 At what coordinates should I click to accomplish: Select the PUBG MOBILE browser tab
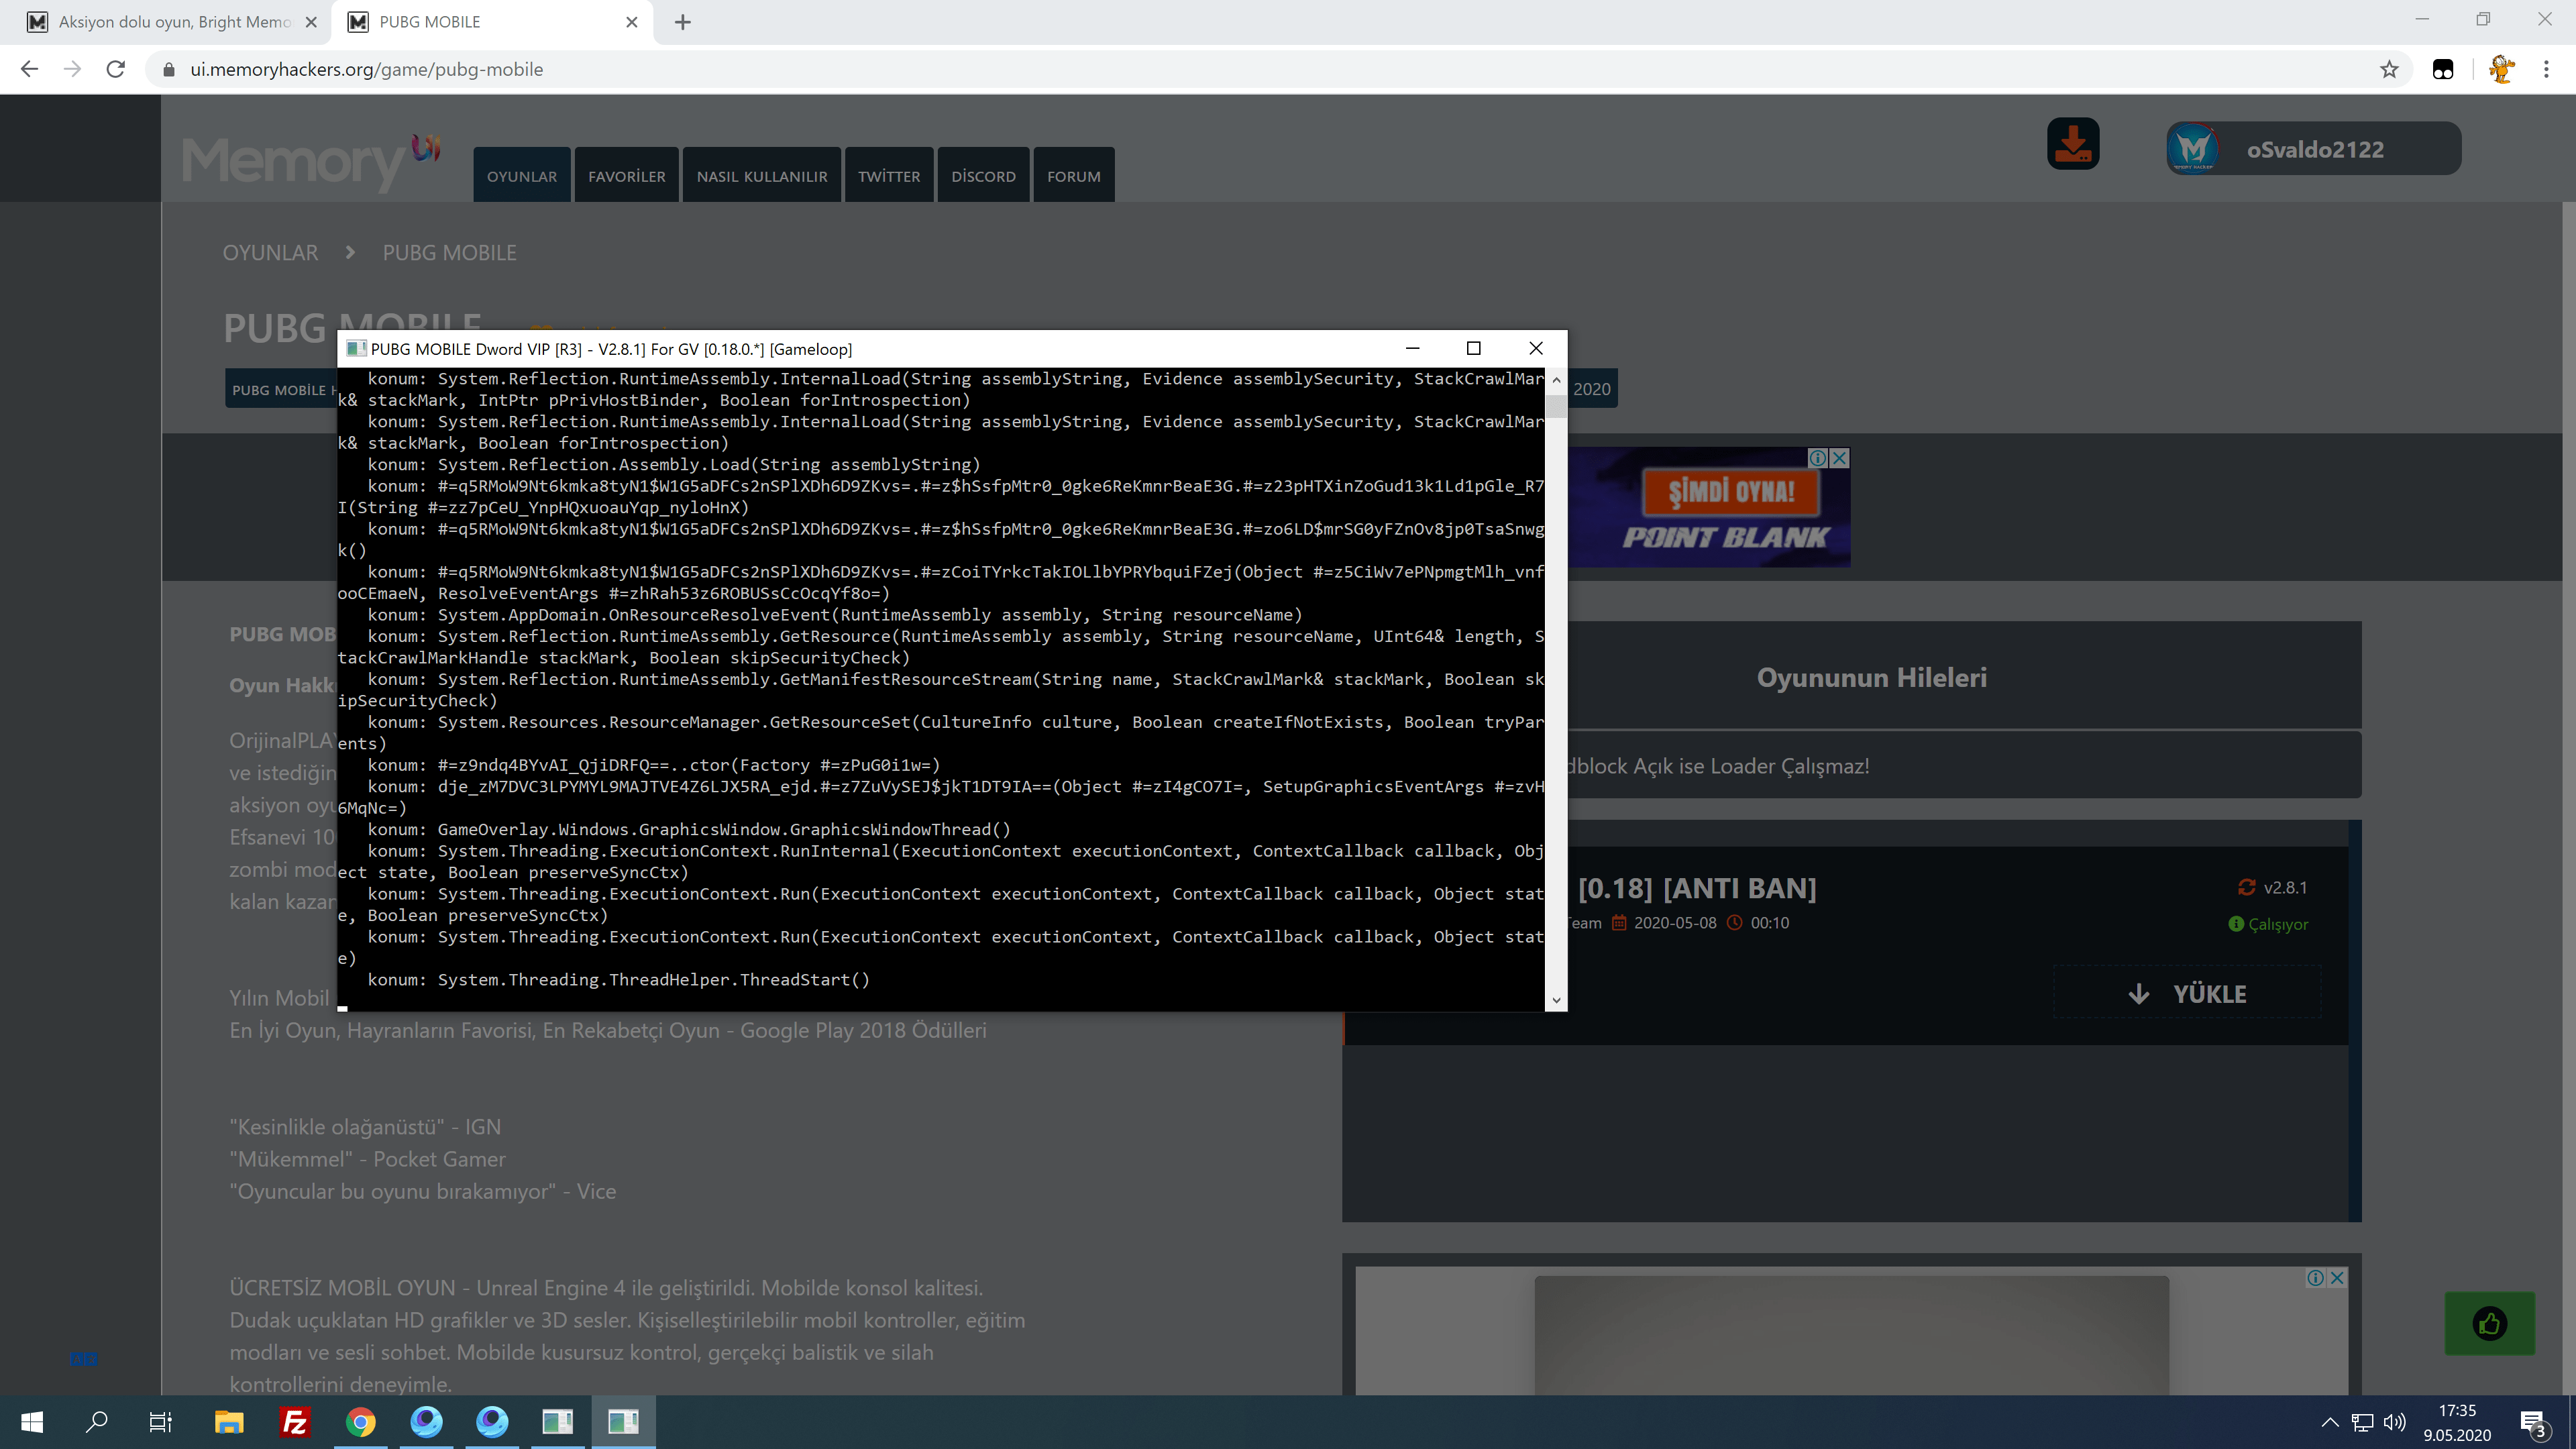[493, 22]
